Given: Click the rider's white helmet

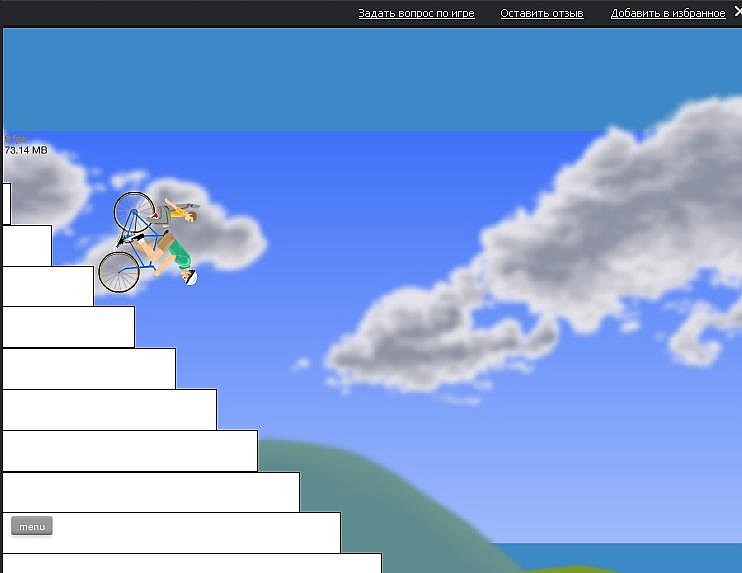Looking at the screenshot, I should [x=191, y=277].
